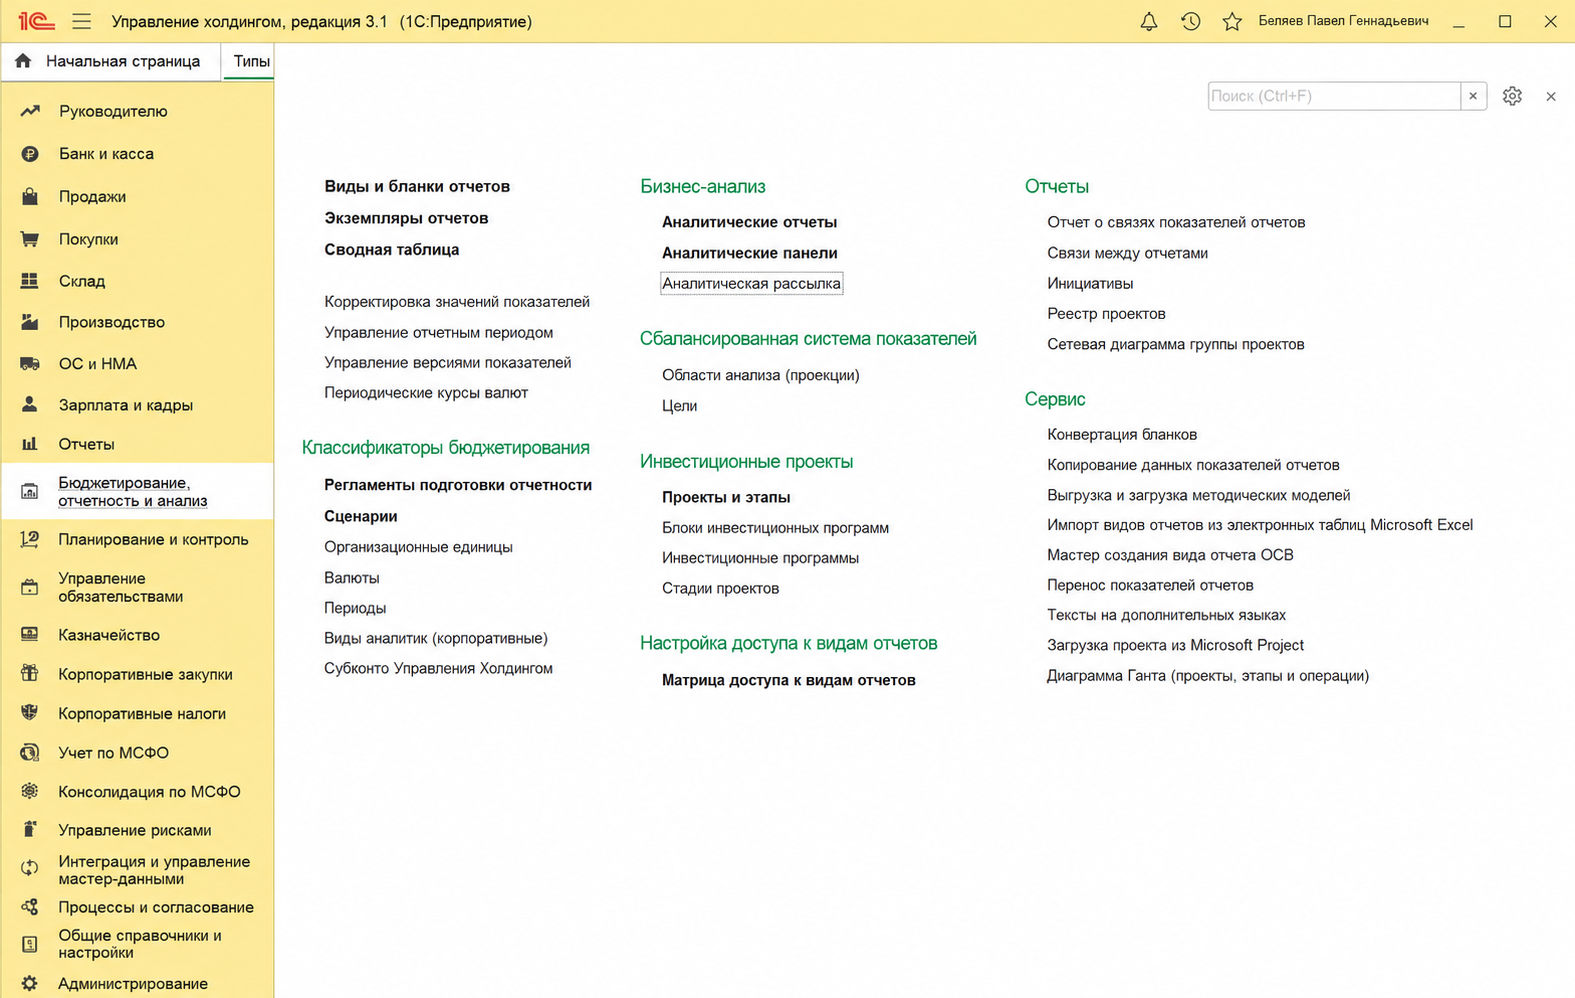This screenshot has height=998, width=1575.
Task: Click the Администрирование gear icon
Action: pos(30,983)
